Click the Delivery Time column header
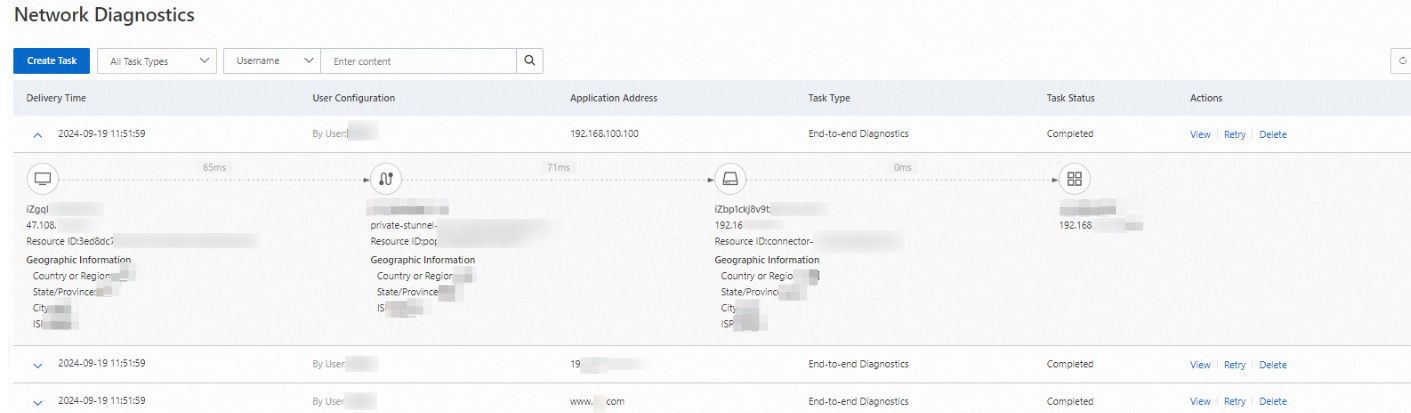1411x413 pixels. coord(56,98)
